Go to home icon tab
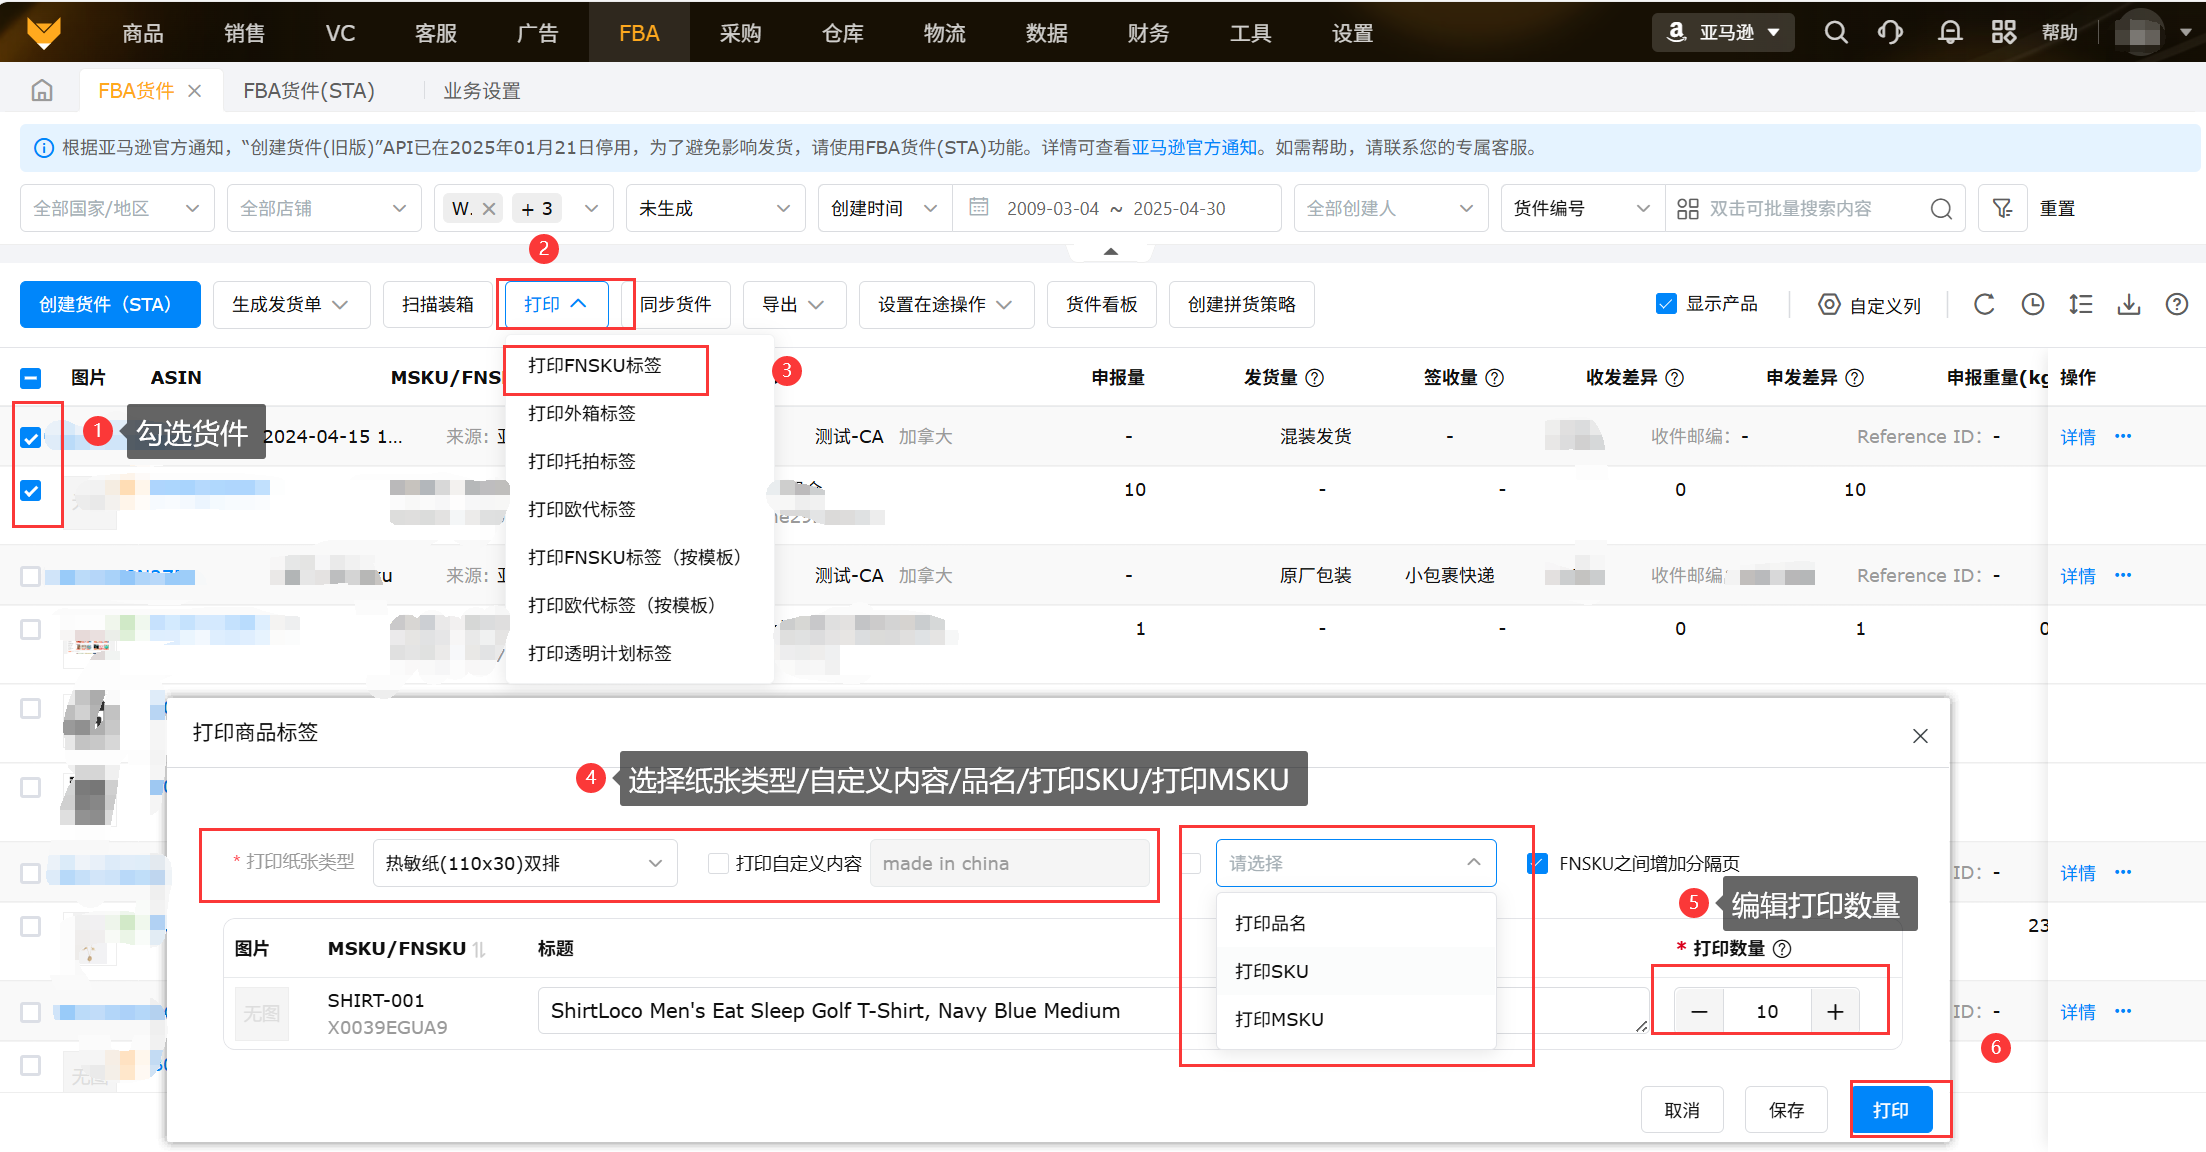Image resolution: width=2206 pixels, height=1152 pixels. pos(42,91)
